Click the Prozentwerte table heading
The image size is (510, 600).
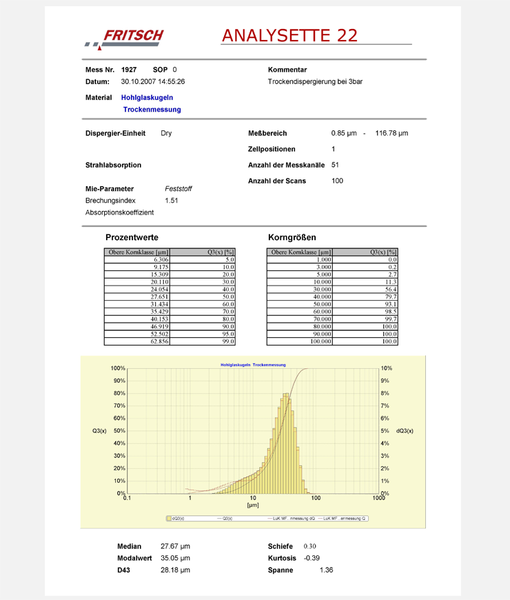tap(132, 237)
